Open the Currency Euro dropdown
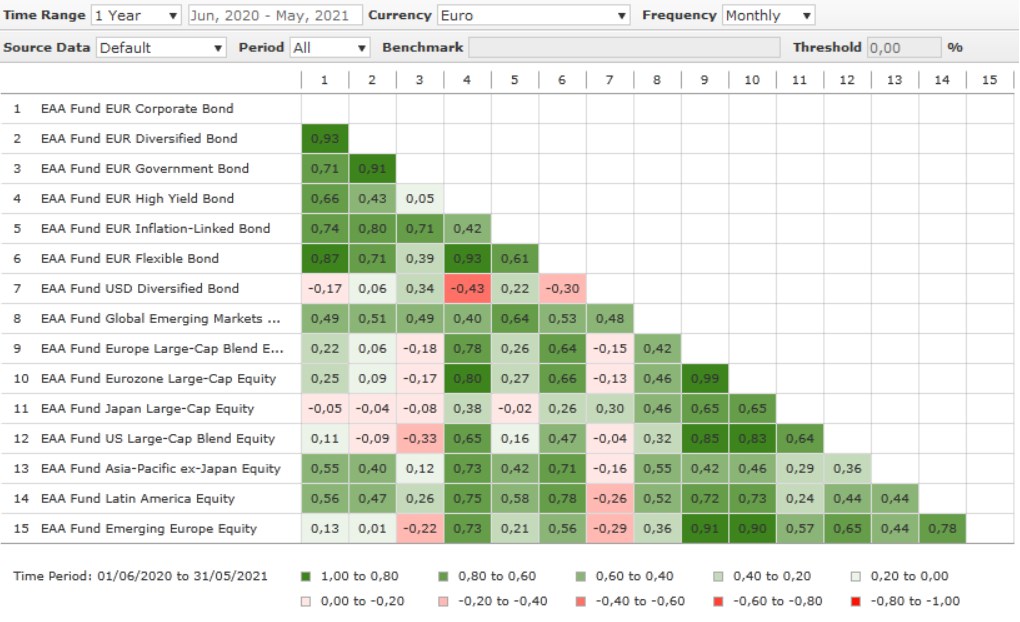1020x622 pixels. coord(534,15)
